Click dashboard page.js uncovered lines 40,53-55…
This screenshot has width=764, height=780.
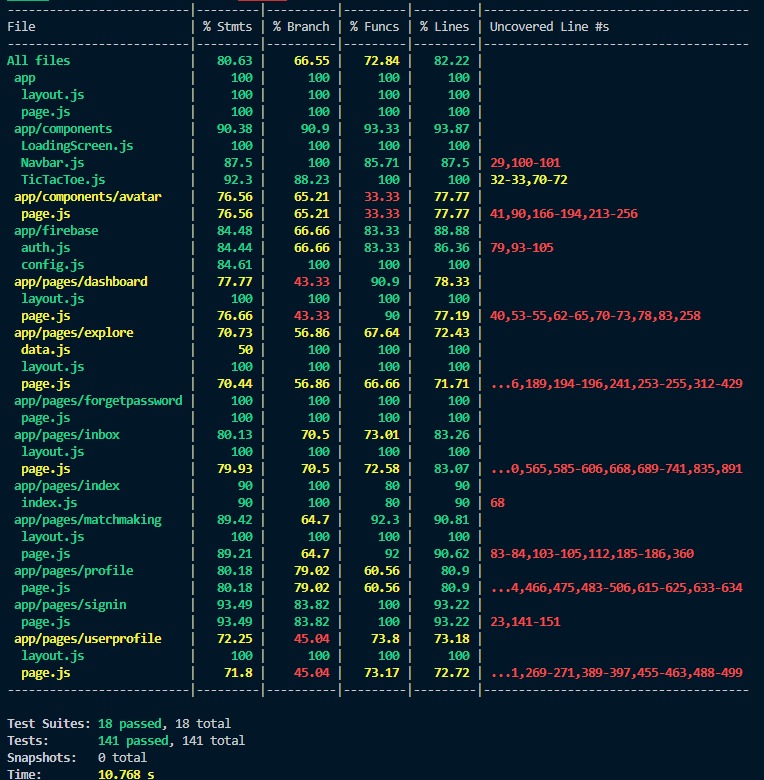coord(595,316)
